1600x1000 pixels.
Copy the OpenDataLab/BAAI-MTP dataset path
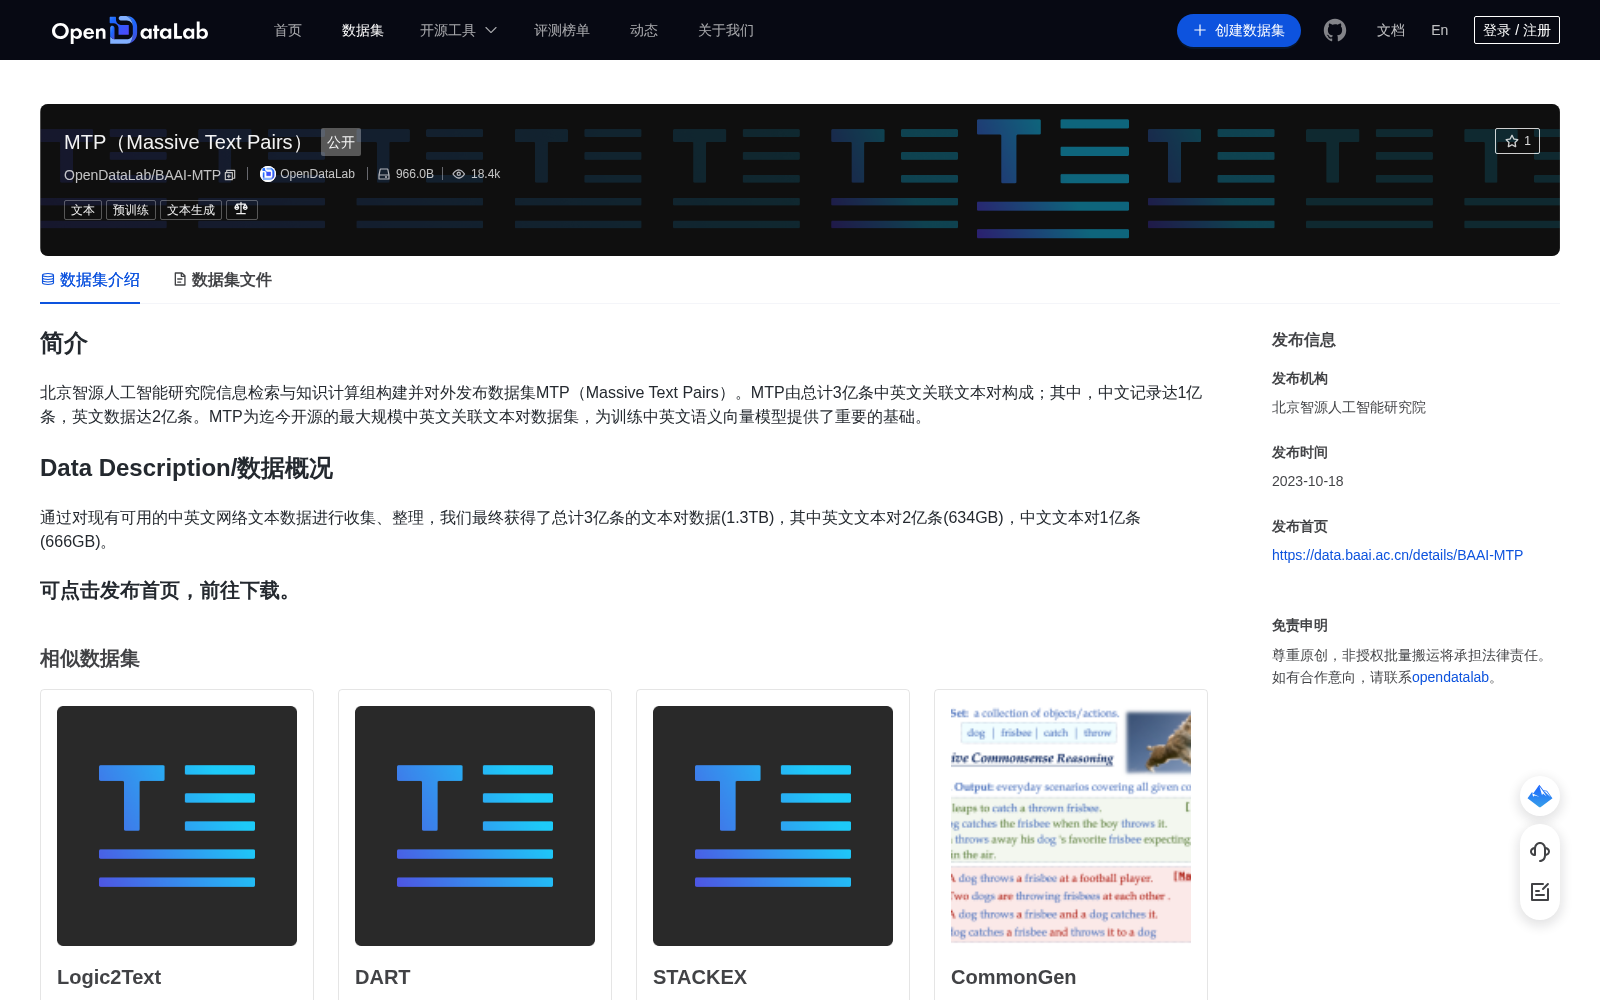pyautogui.click(x=230, y=175)
